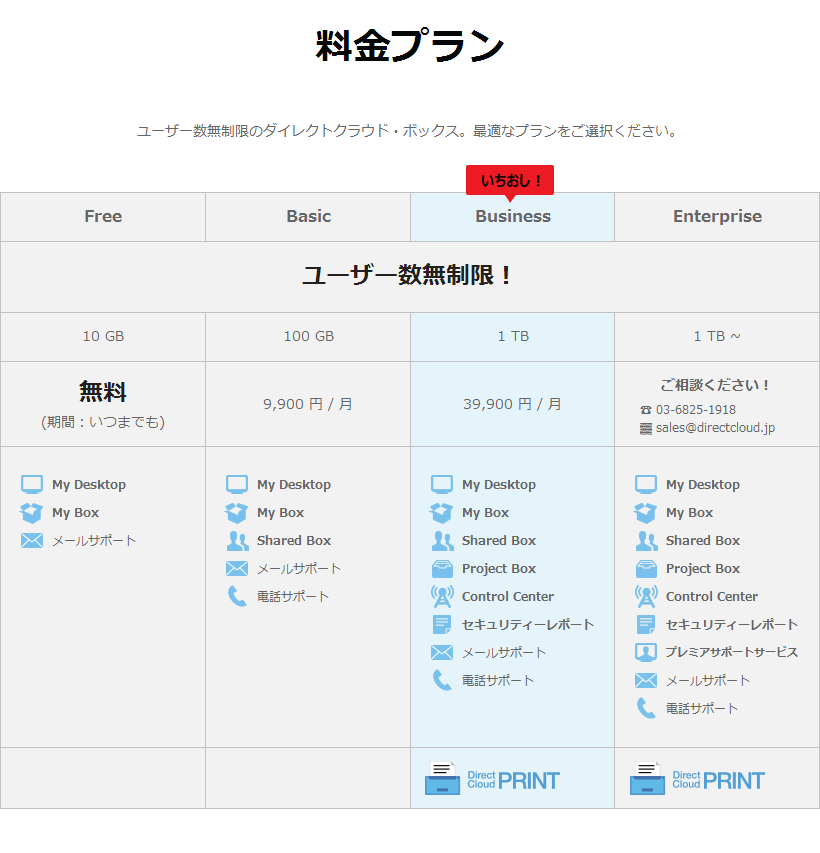Open Control Center via its antenna icon
The height and width of the screenshot is (853, 820).
(440, 596)
